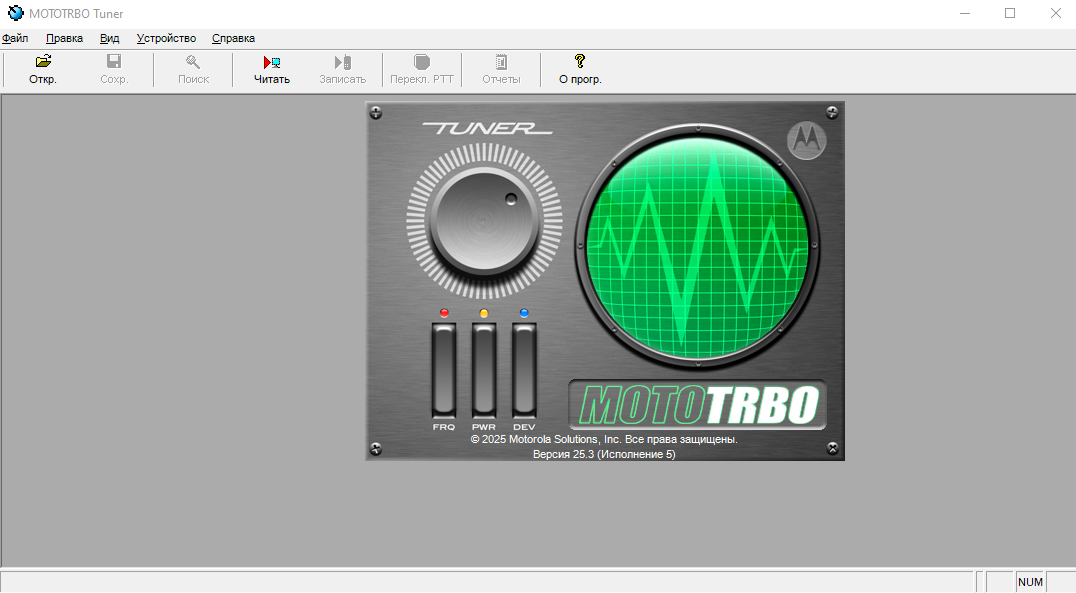Open the Файл menu
The width and height of the screenshot is (1076, 593).
(x=15, y=38)
